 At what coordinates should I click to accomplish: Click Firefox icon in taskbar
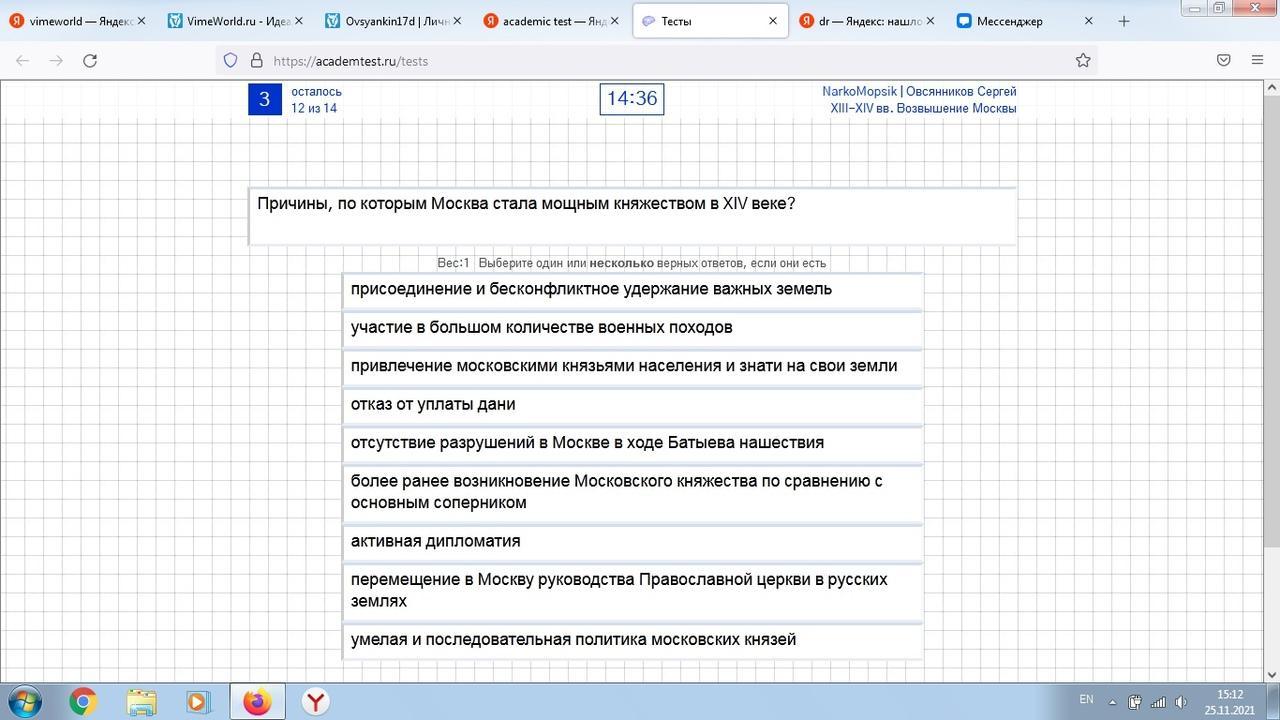[x=257, y=701]
